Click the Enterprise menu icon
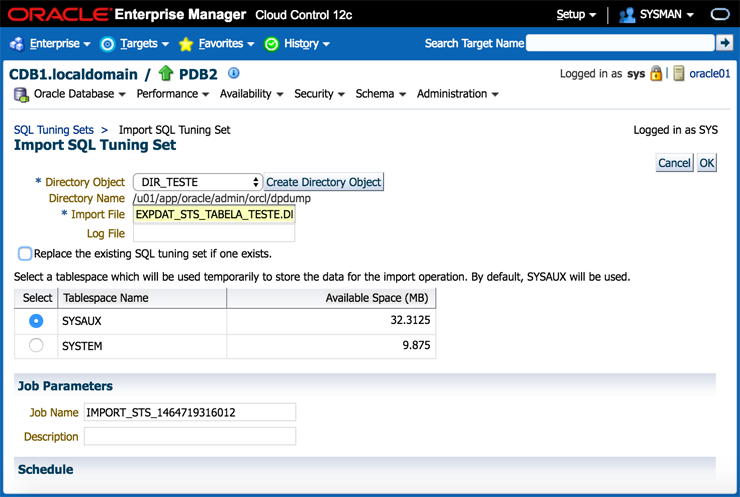The width and height of the screenshot is (740, 497). coord(17,44)
